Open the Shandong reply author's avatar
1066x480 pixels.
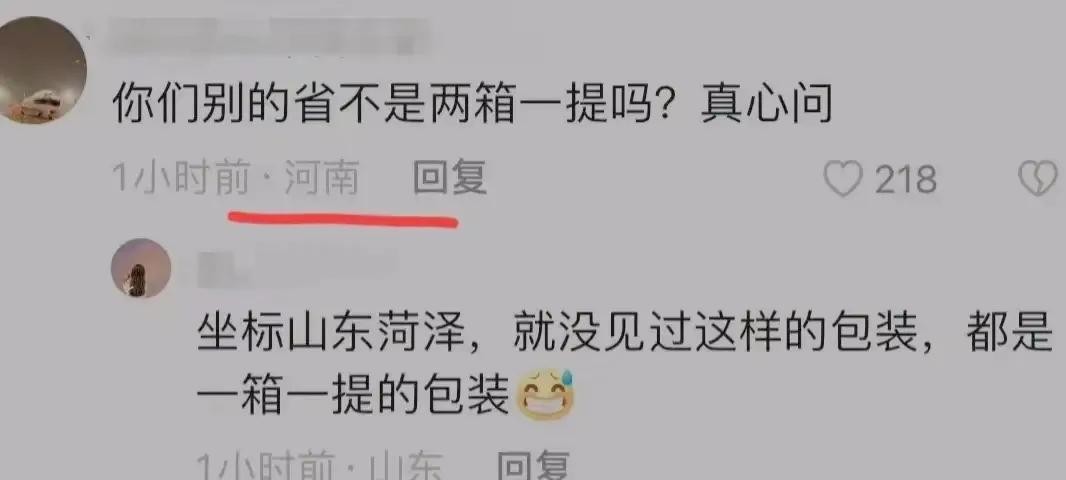pyautogui.click(x=141, y=268)
